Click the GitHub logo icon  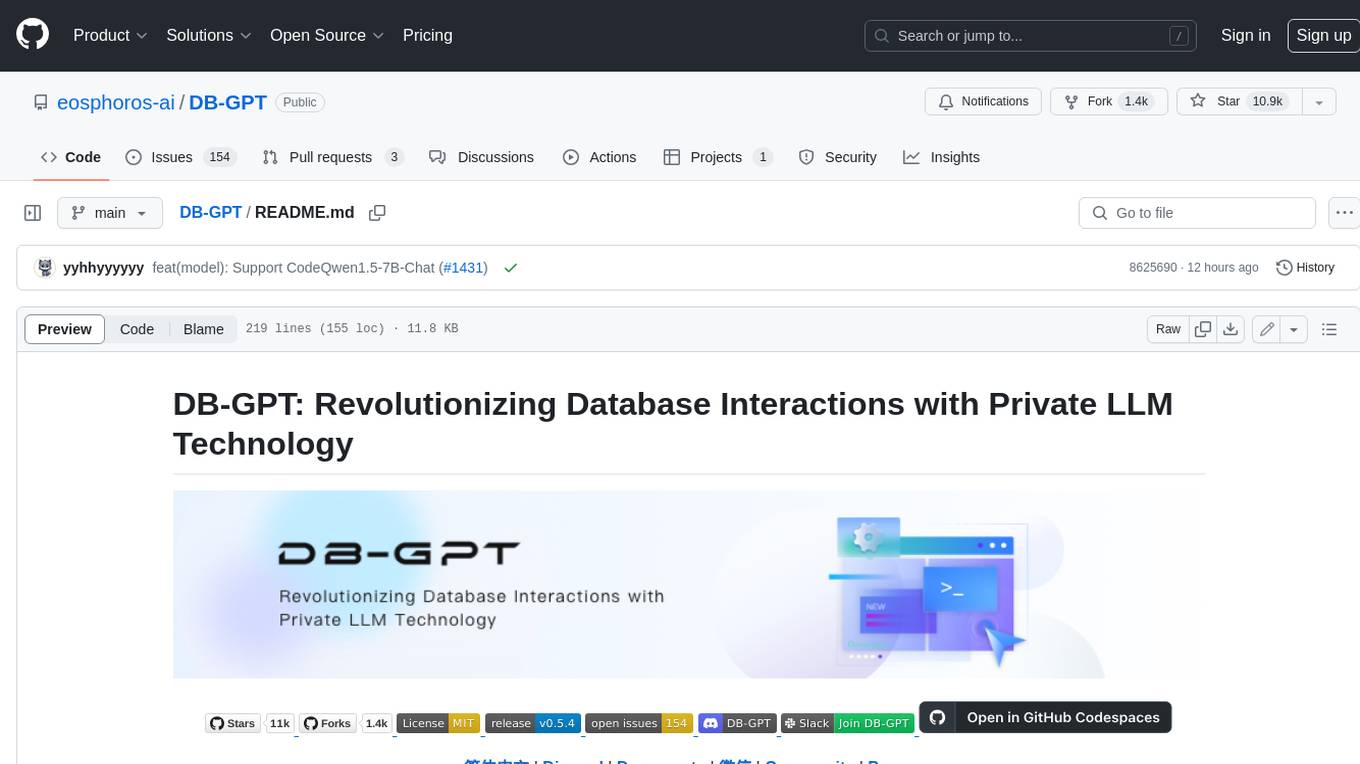32,35
